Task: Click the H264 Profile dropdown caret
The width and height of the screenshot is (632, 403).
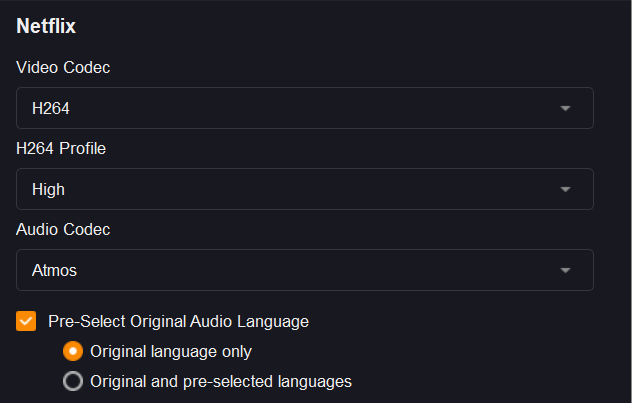Action: pyautogui.click(x=565, y=189)
